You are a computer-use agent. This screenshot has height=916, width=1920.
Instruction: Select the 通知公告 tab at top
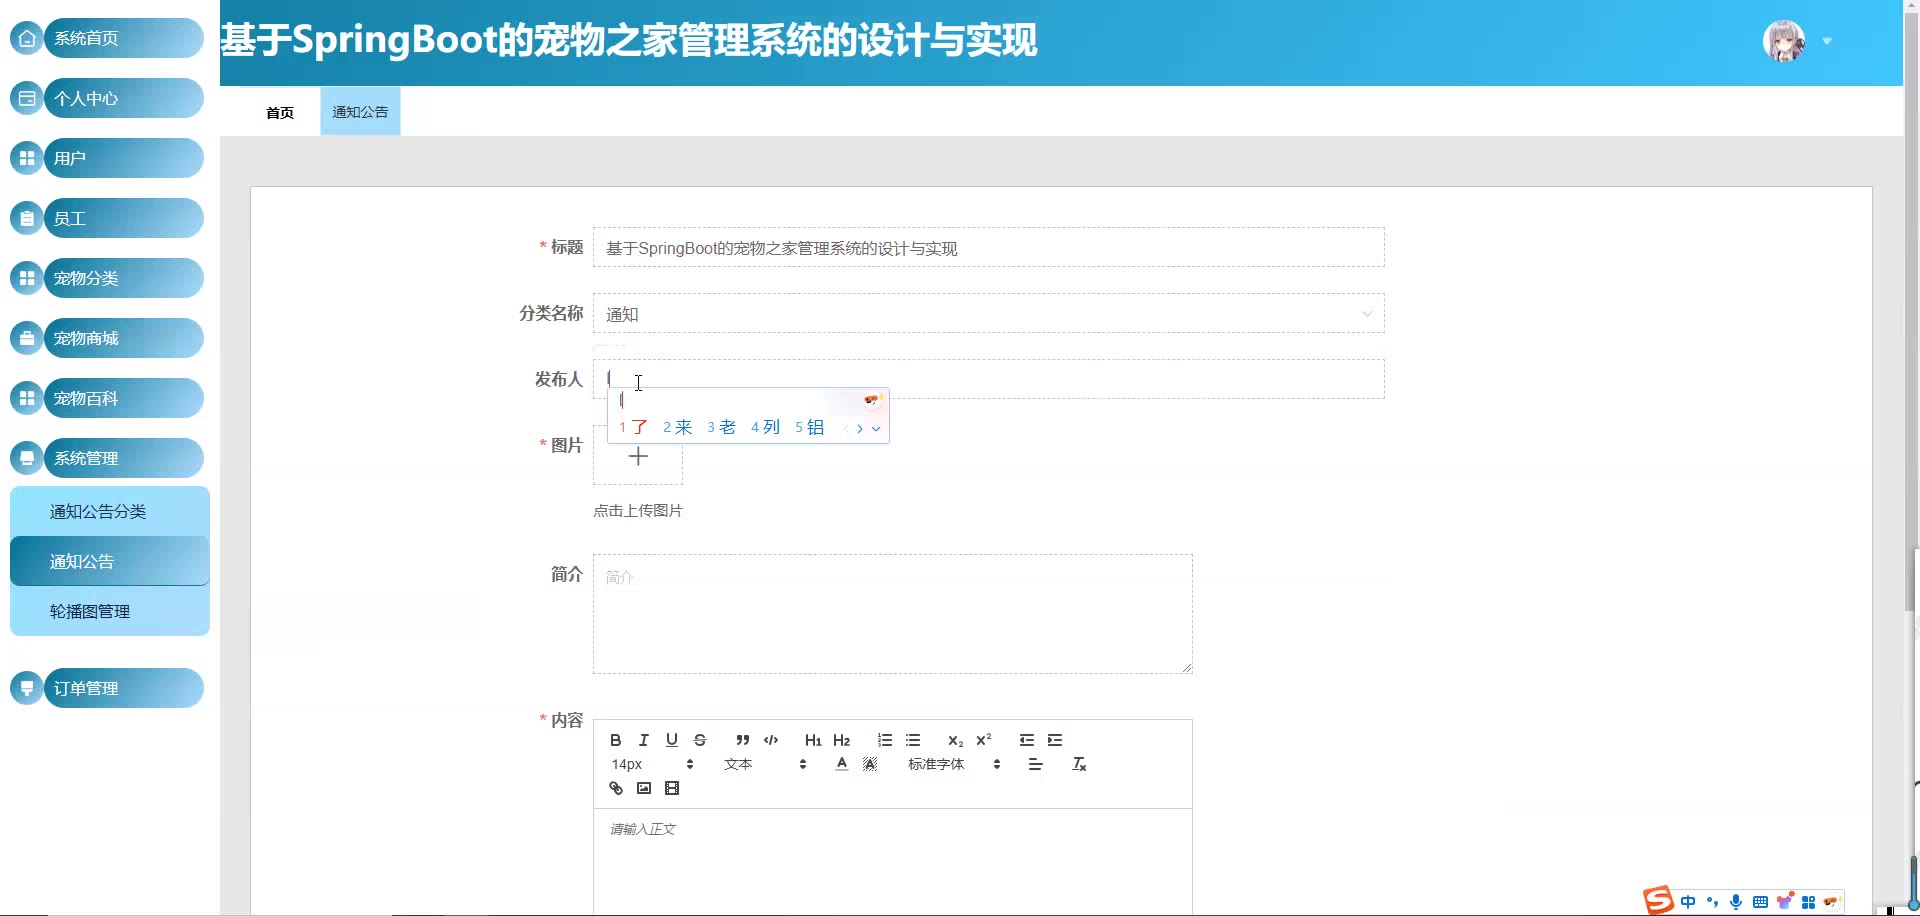click(360, 112)
